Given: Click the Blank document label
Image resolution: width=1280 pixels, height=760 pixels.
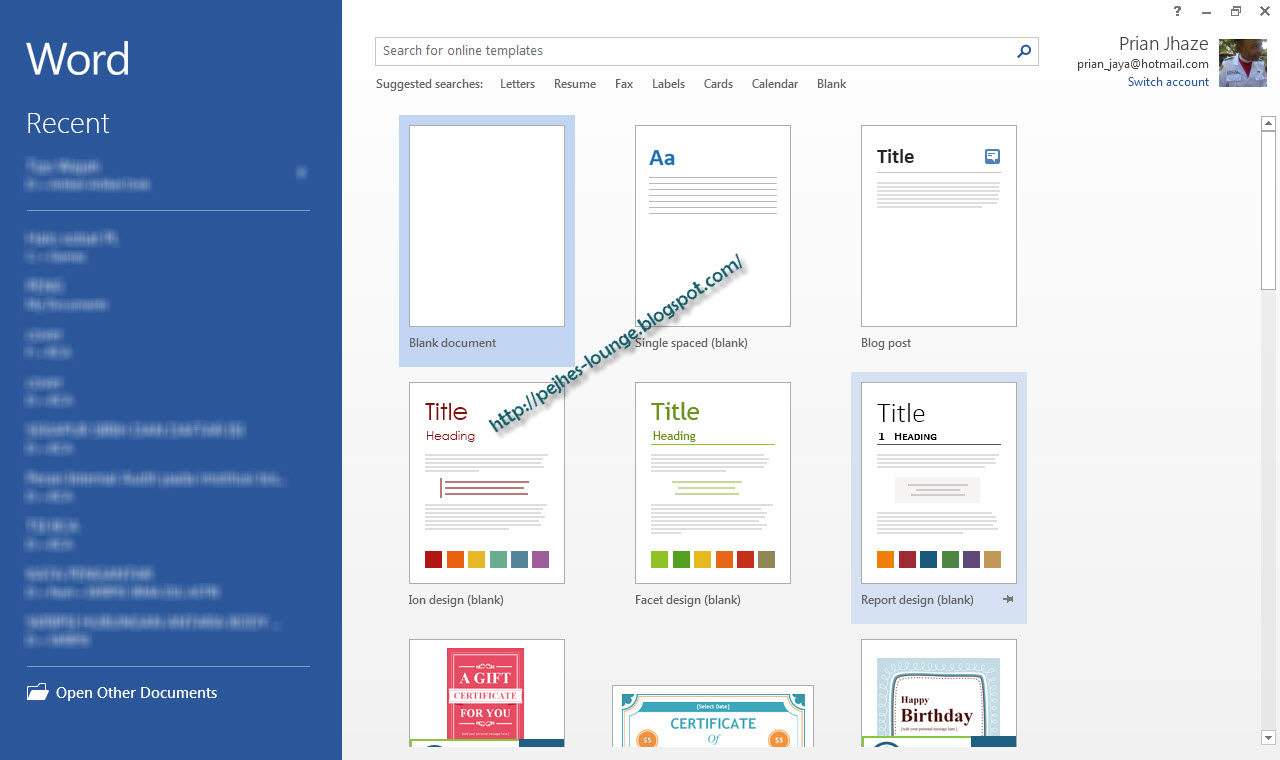Looking at the screenshot, I should (x=453, y=343).
